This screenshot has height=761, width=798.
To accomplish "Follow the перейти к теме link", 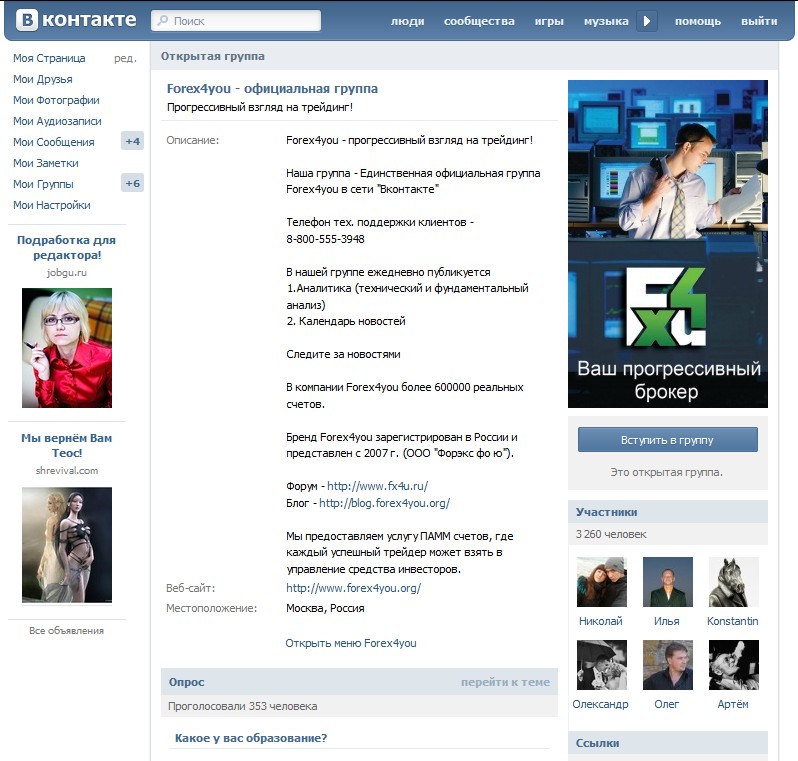I will pyautogui.click(x=505, y=682).
